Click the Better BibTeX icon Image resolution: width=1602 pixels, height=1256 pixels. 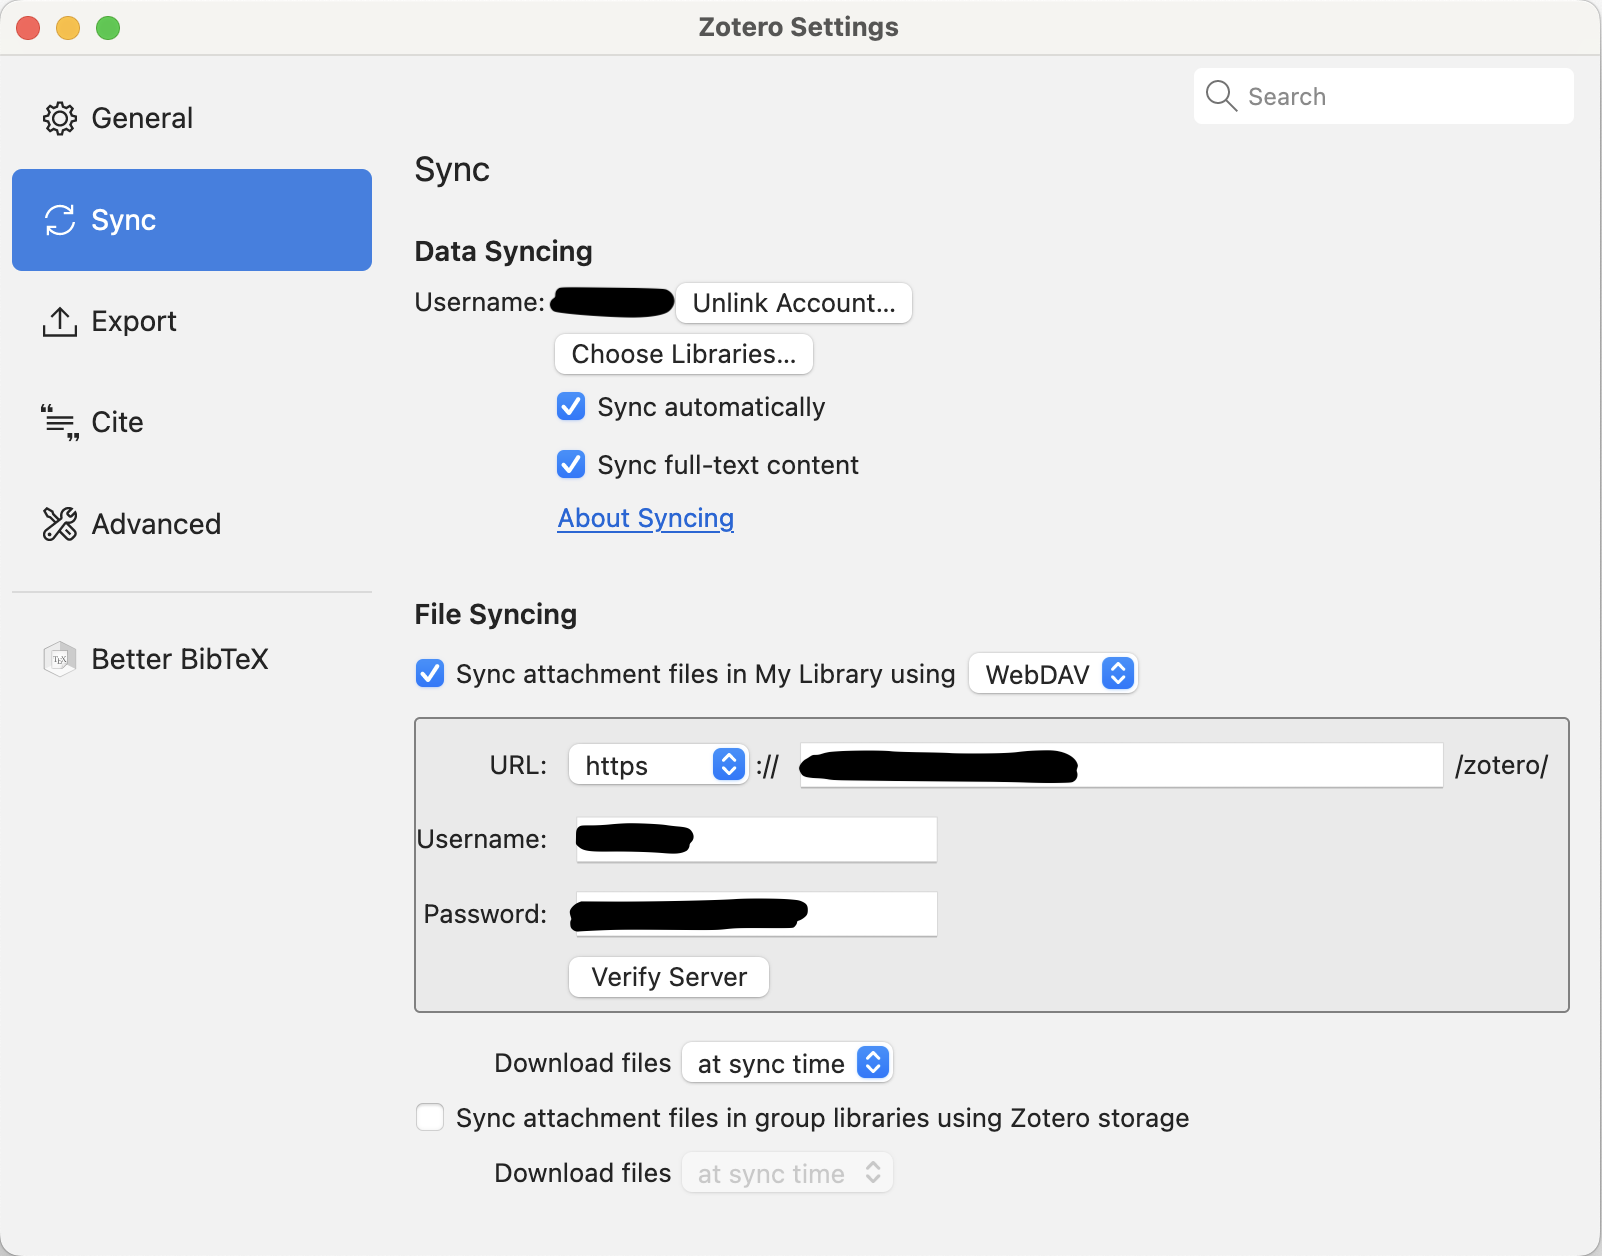coord(59,659)
